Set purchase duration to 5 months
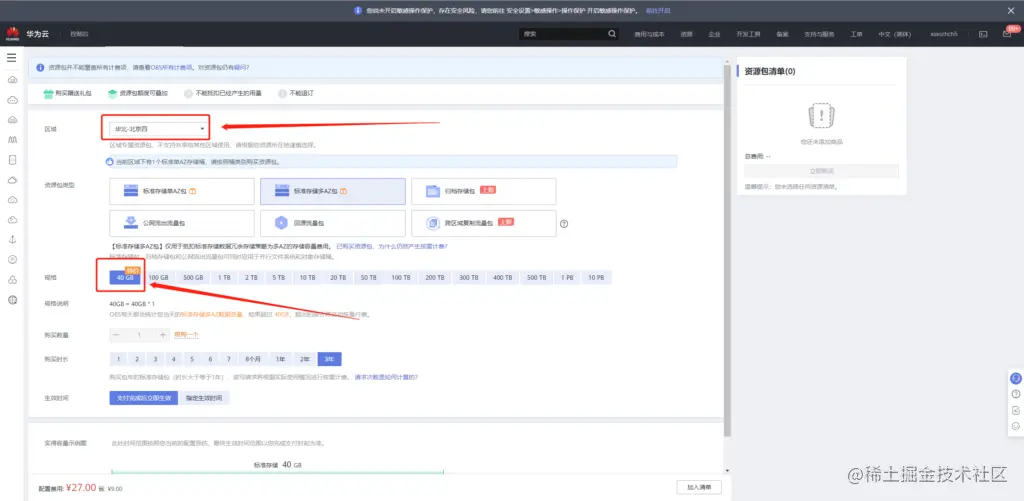The image size is (1024, 501). click(192, 359)
